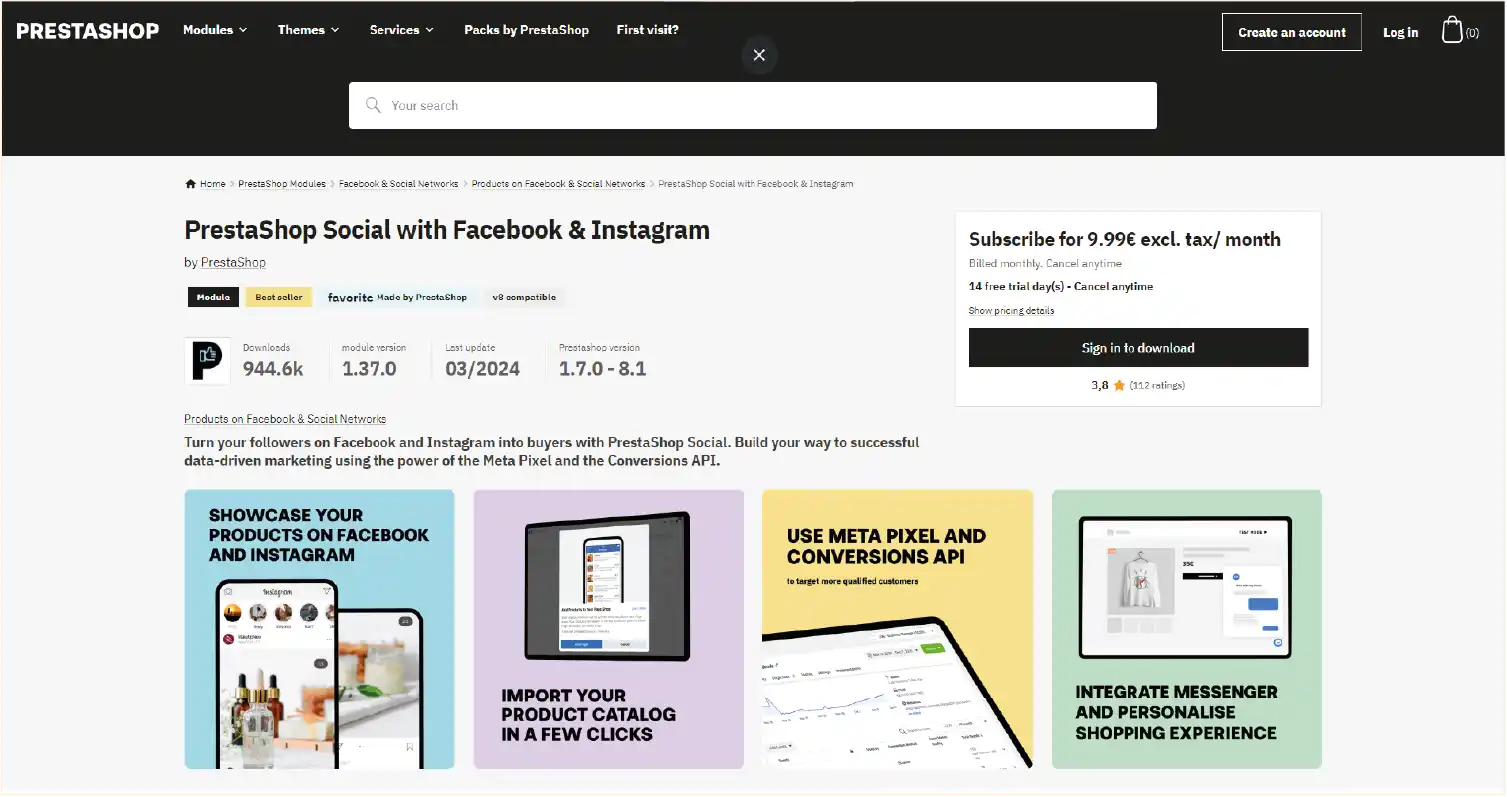Dismiss the search overlay with the X icon

point(758,55)
